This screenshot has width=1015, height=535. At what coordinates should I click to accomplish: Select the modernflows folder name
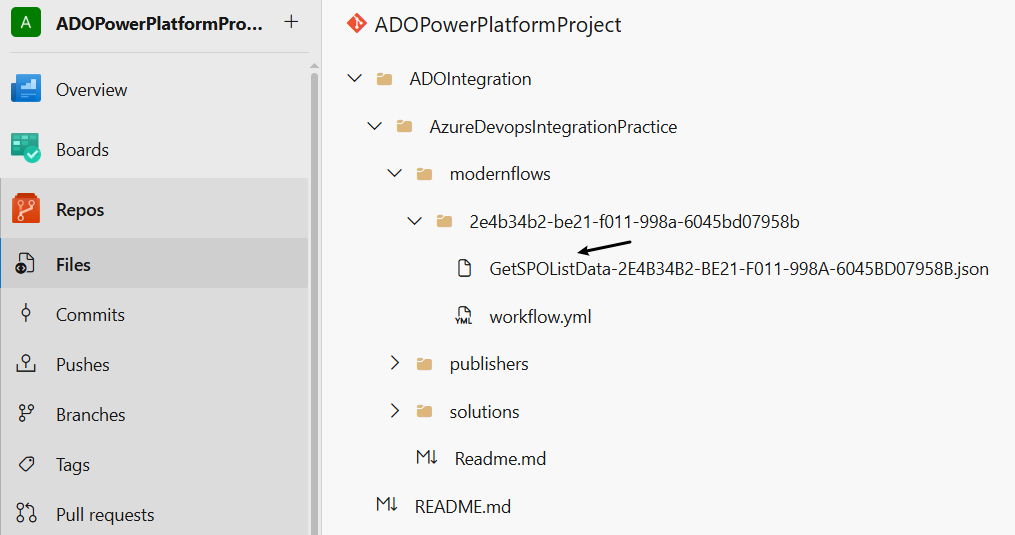tap(500, 174)
